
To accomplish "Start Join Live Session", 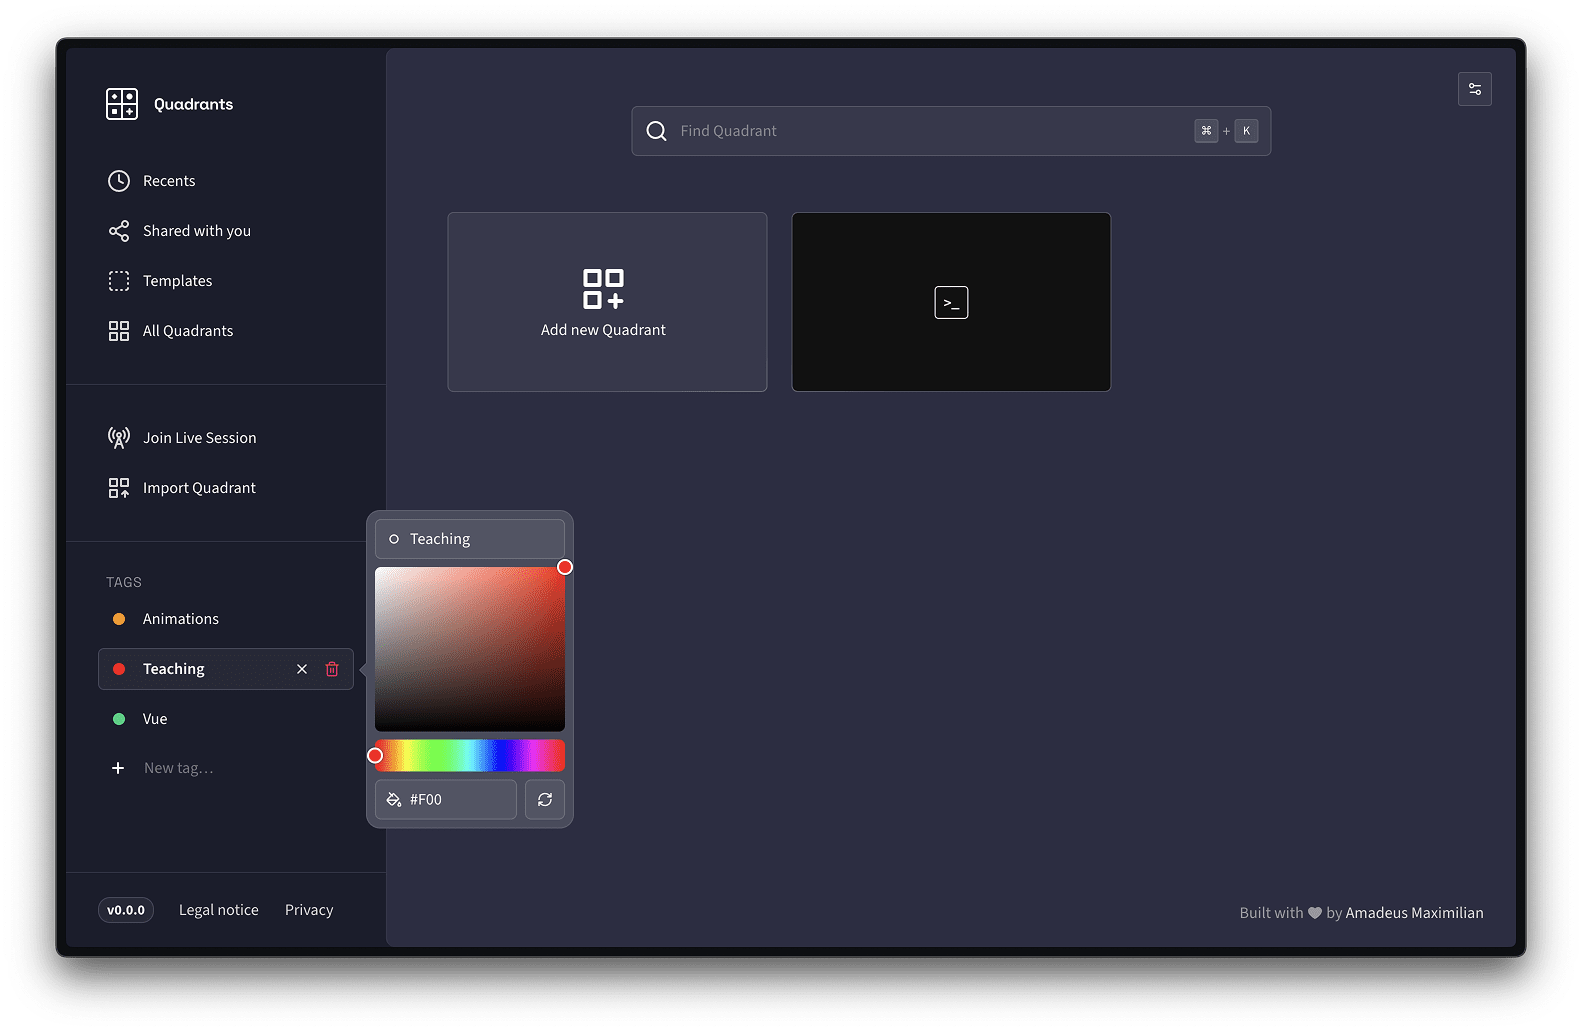I will pos(199,438).
